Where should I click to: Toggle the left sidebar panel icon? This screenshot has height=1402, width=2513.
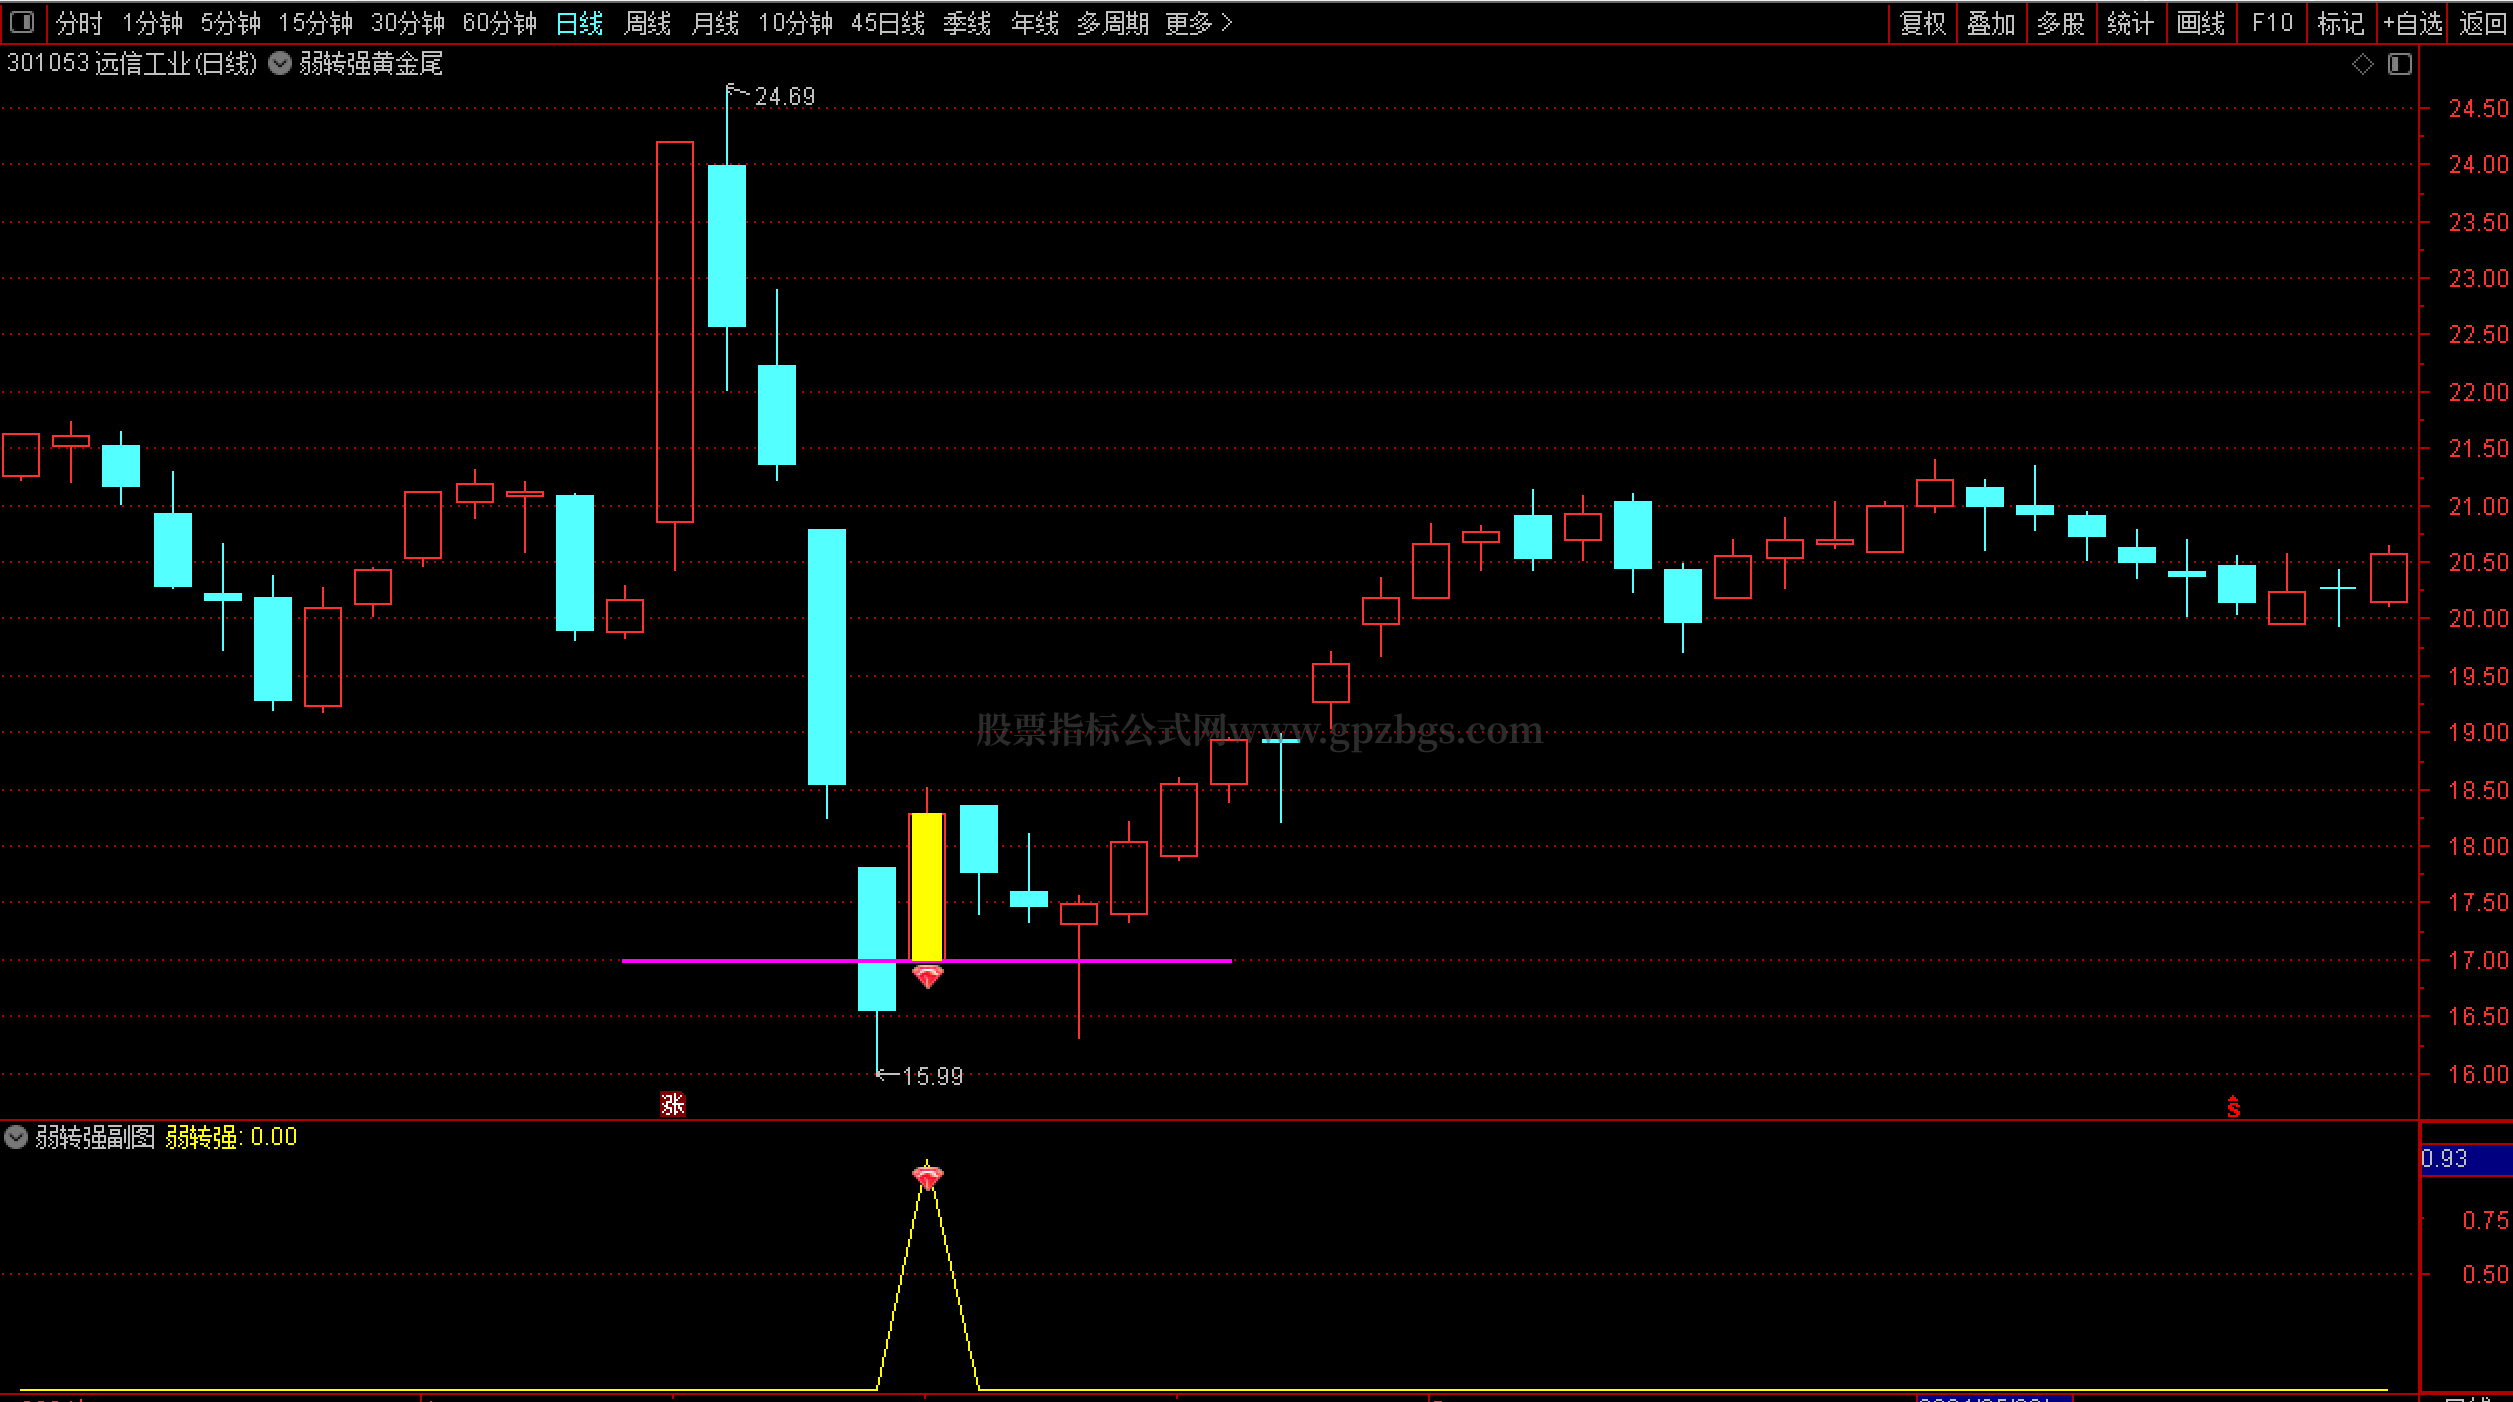[22, 22]
